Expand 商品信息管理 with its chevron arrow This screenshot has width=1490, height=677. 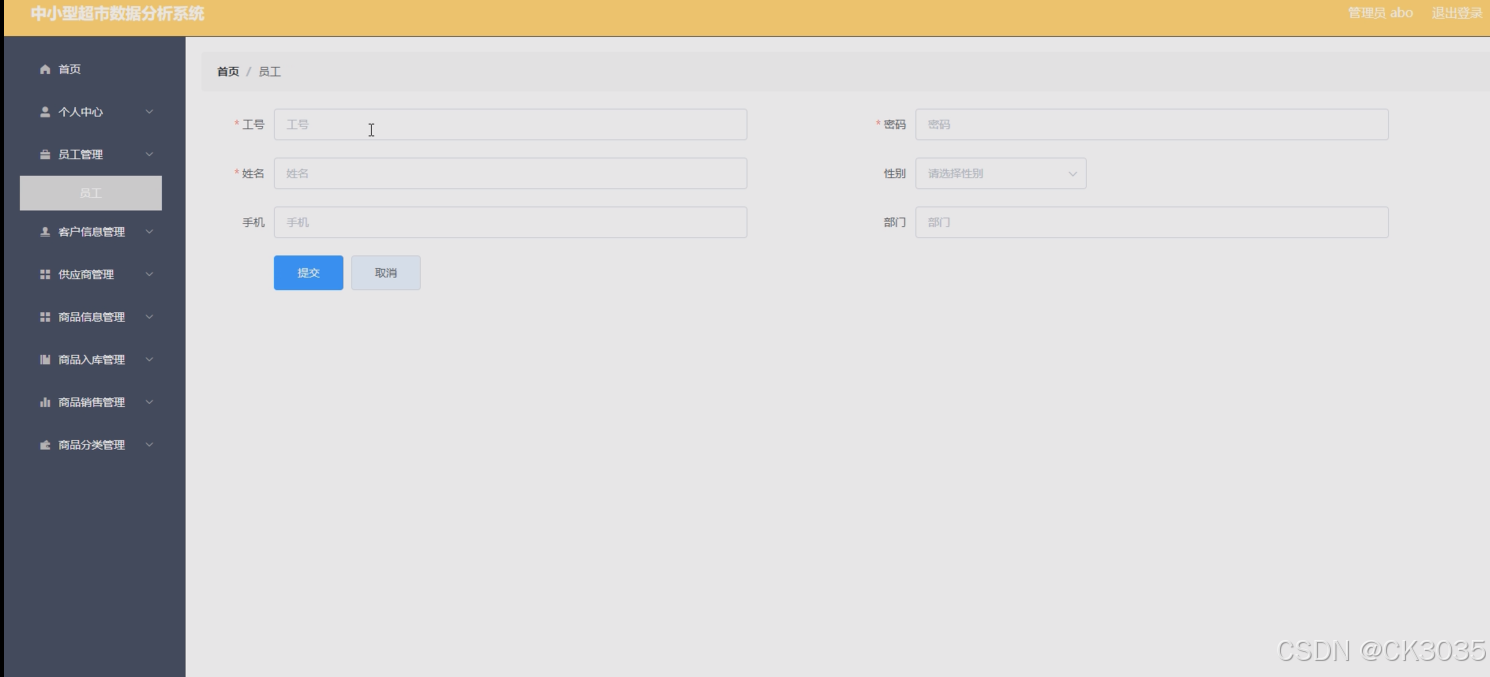pos(149,317)
